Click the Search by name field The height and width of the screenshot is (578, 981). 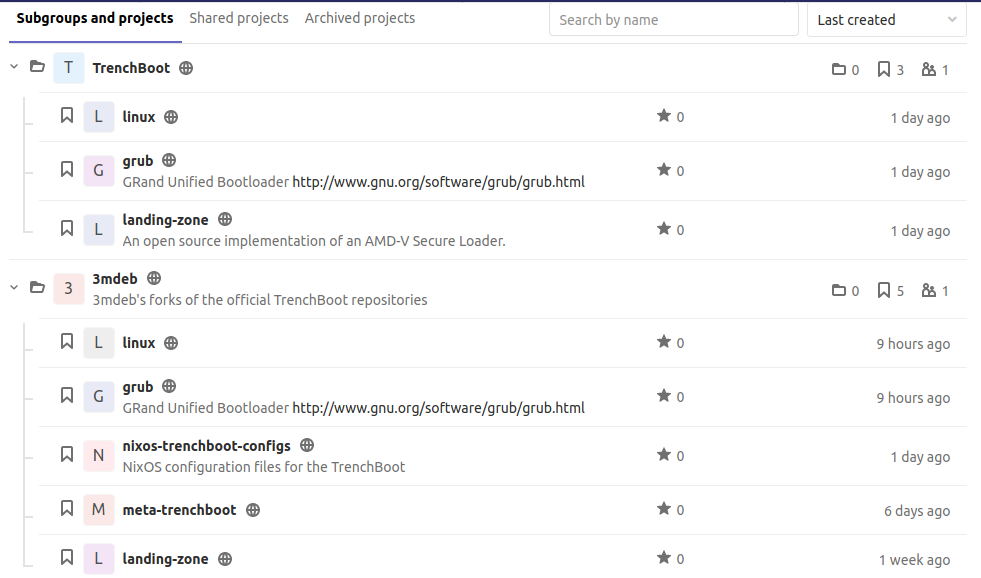click(673, 19)
